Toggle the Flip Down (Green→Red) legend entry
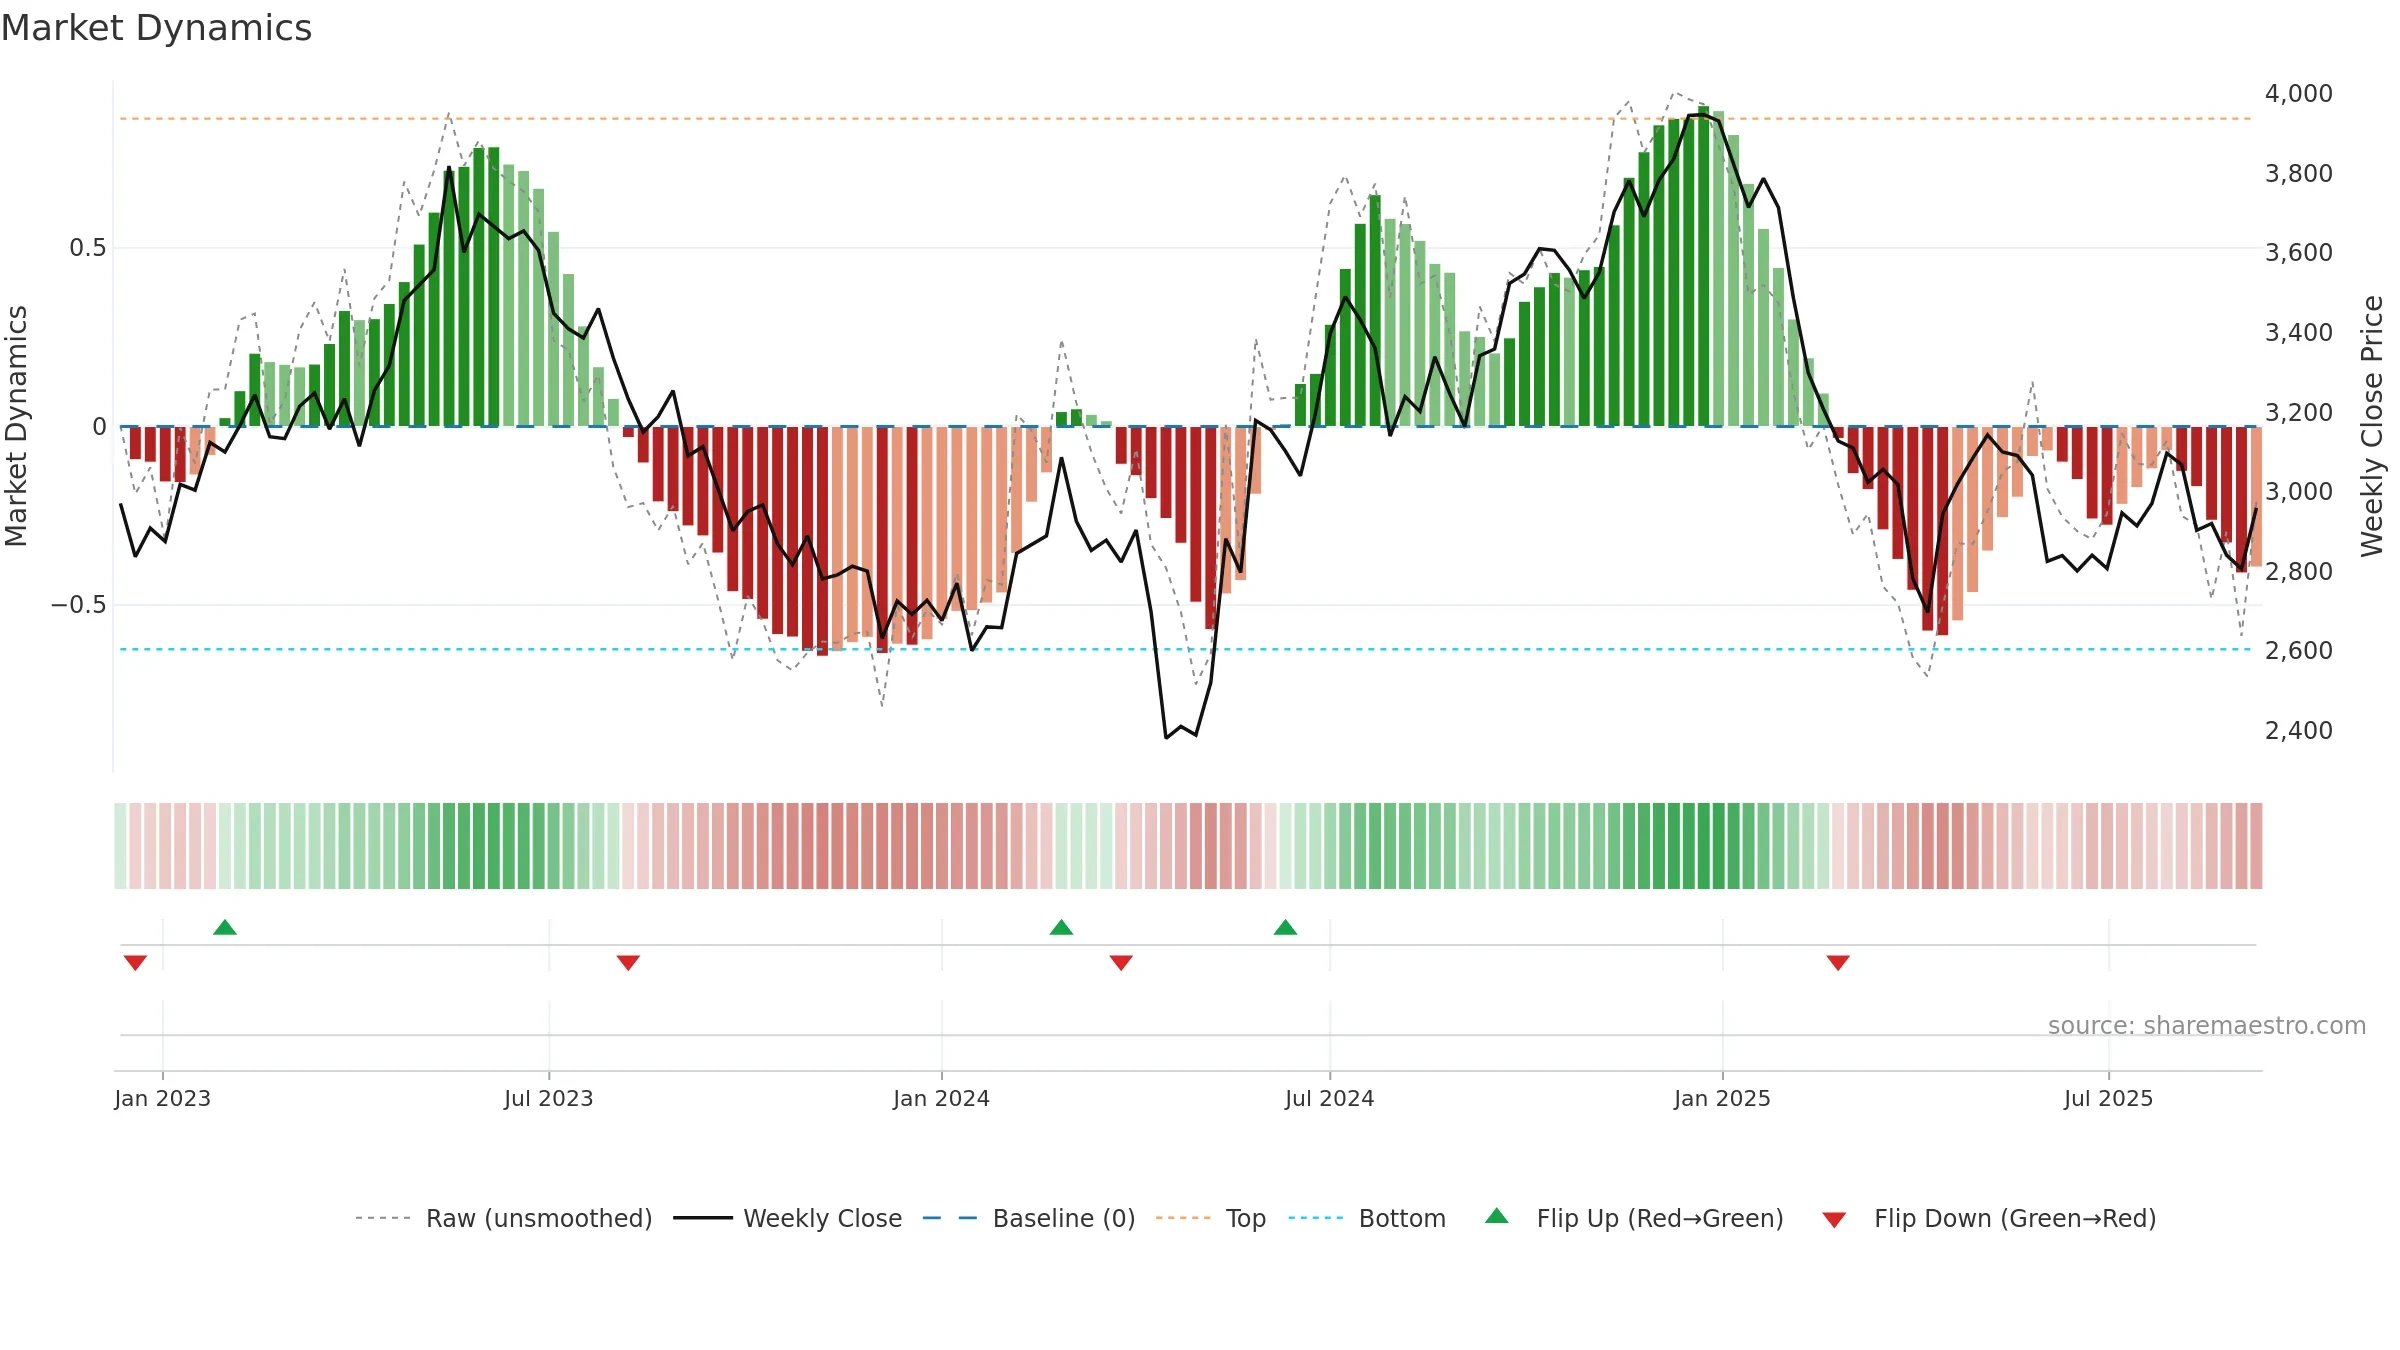The height and width of the screenshot is (1350, 2400). point(1989,1218)
